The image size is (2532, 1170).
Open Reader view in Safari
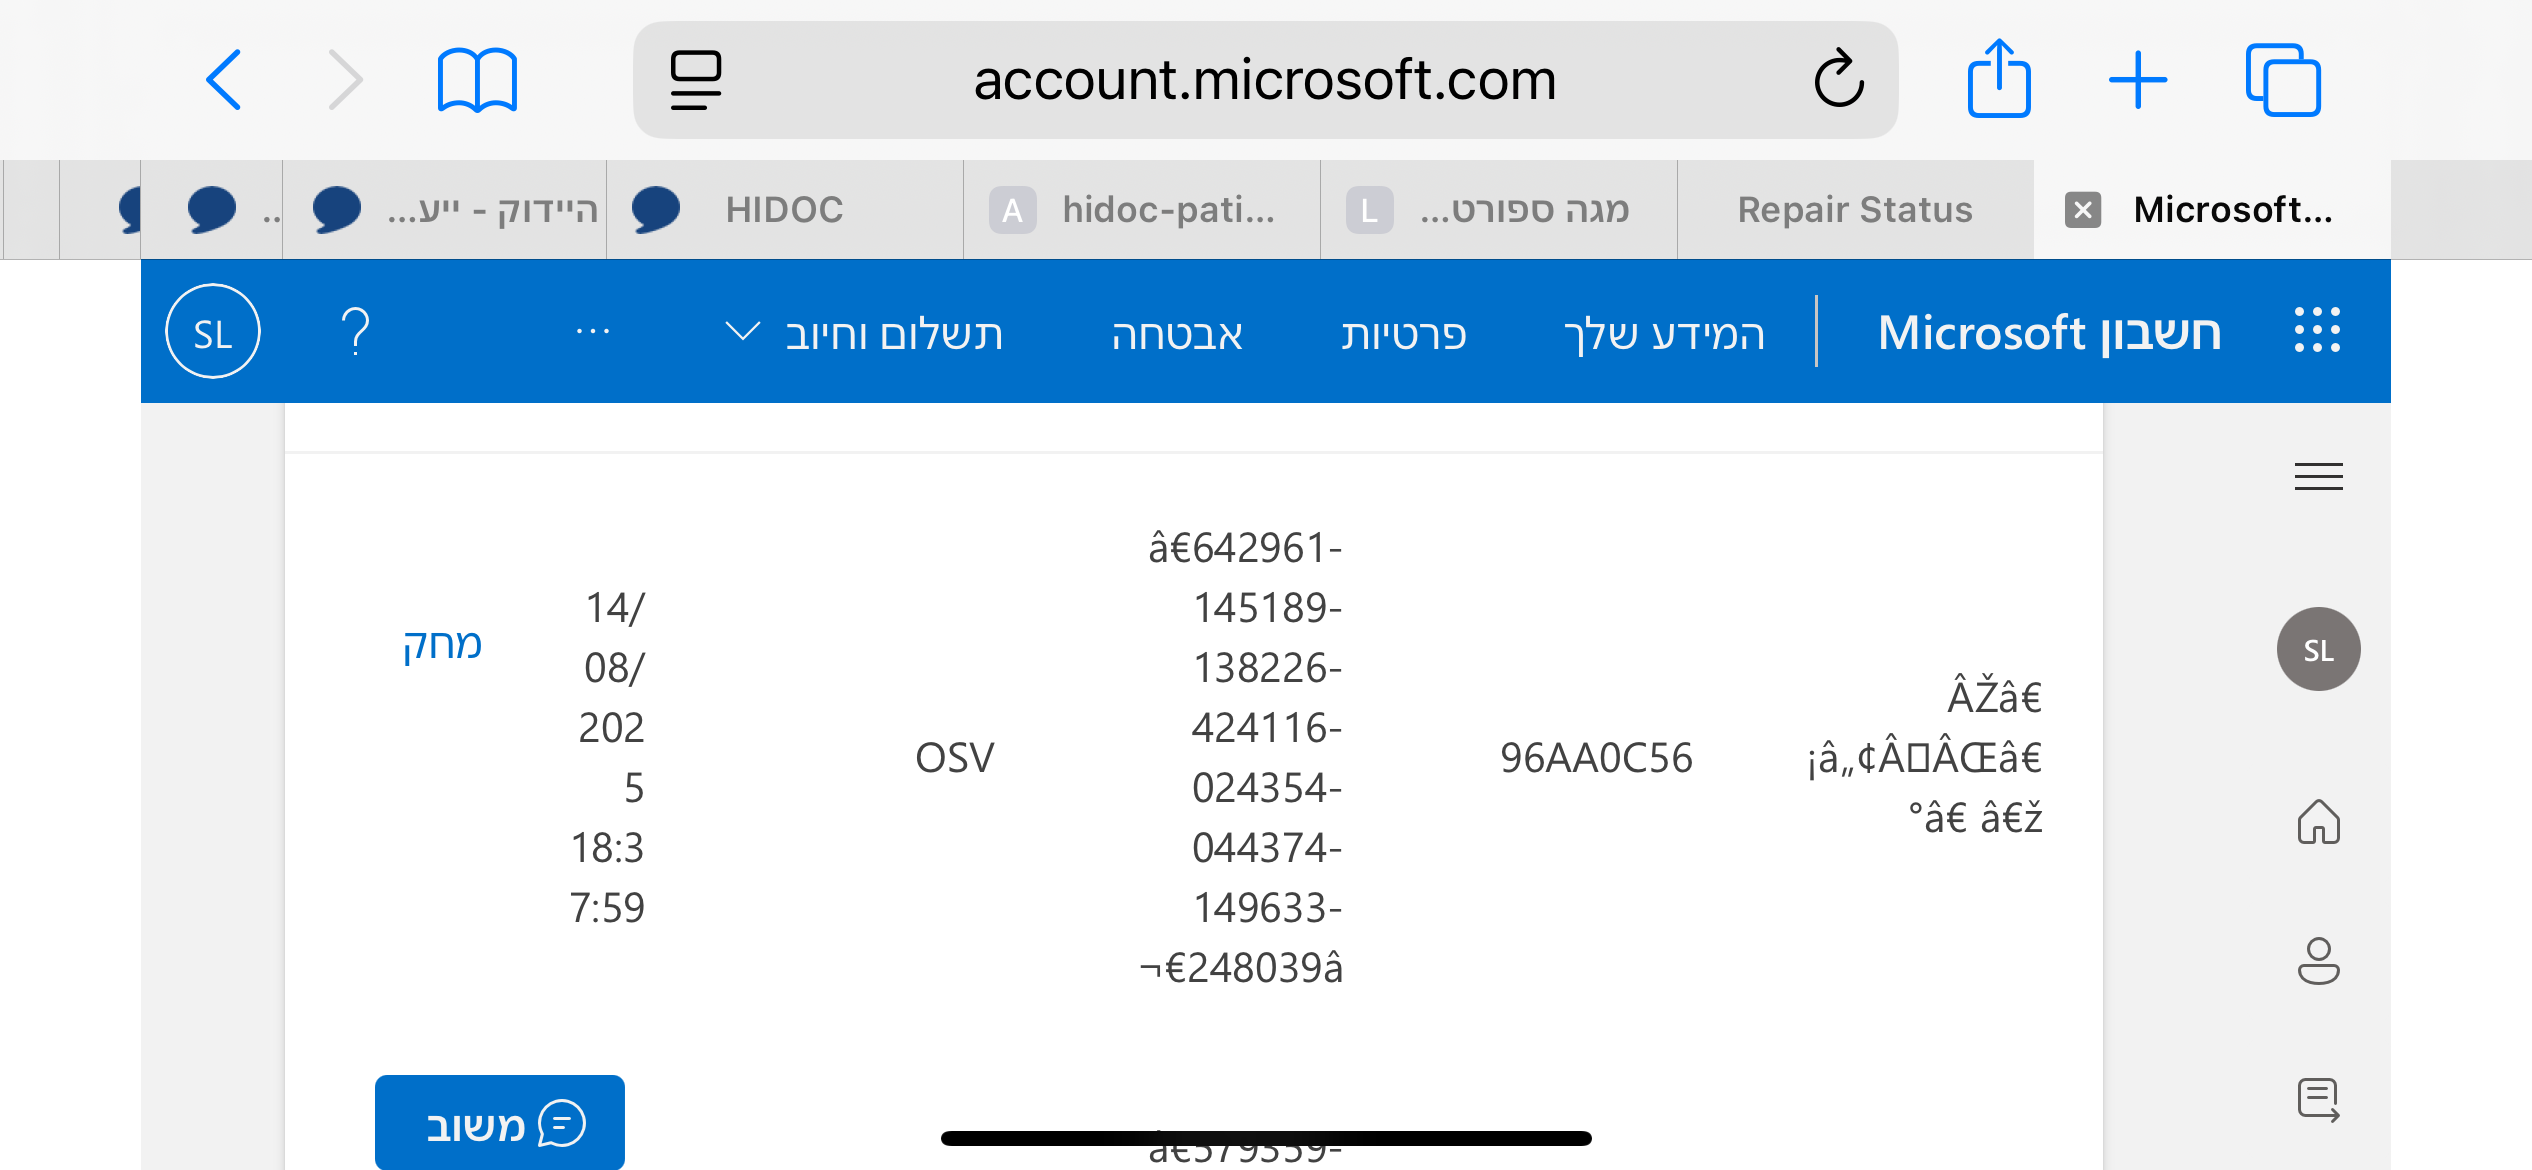coord(697,80)
